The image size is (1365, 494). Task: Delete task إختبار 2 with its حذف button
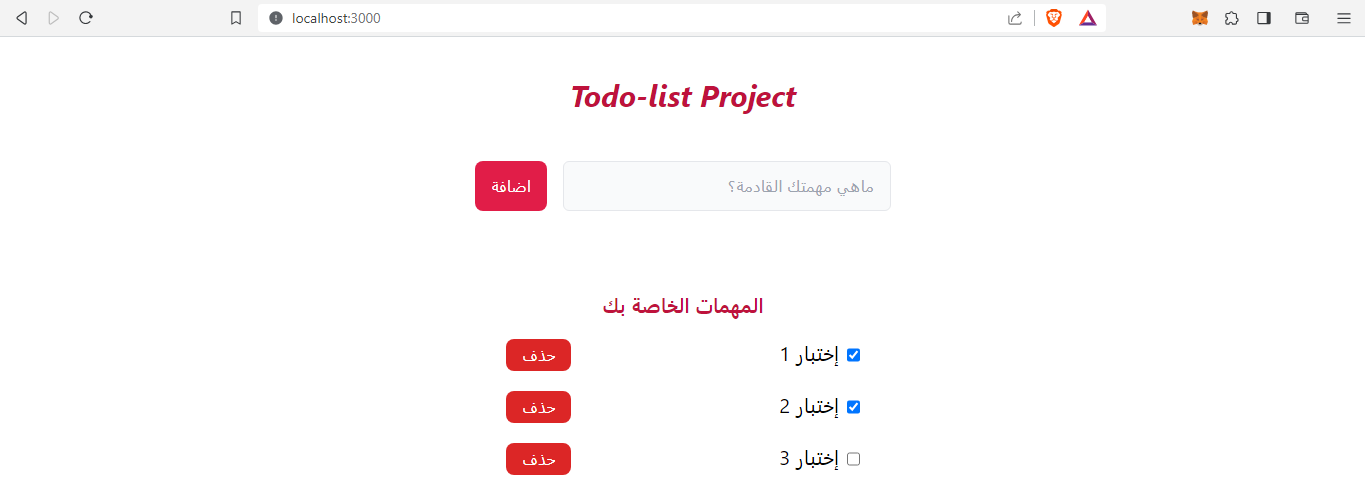point(538,407)
